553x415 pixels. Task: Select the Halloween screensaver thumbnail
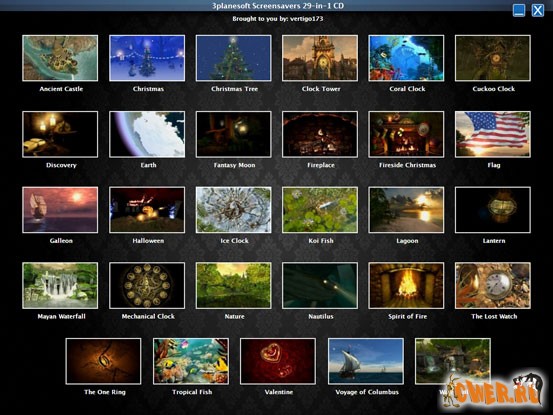tap(147, 210)
